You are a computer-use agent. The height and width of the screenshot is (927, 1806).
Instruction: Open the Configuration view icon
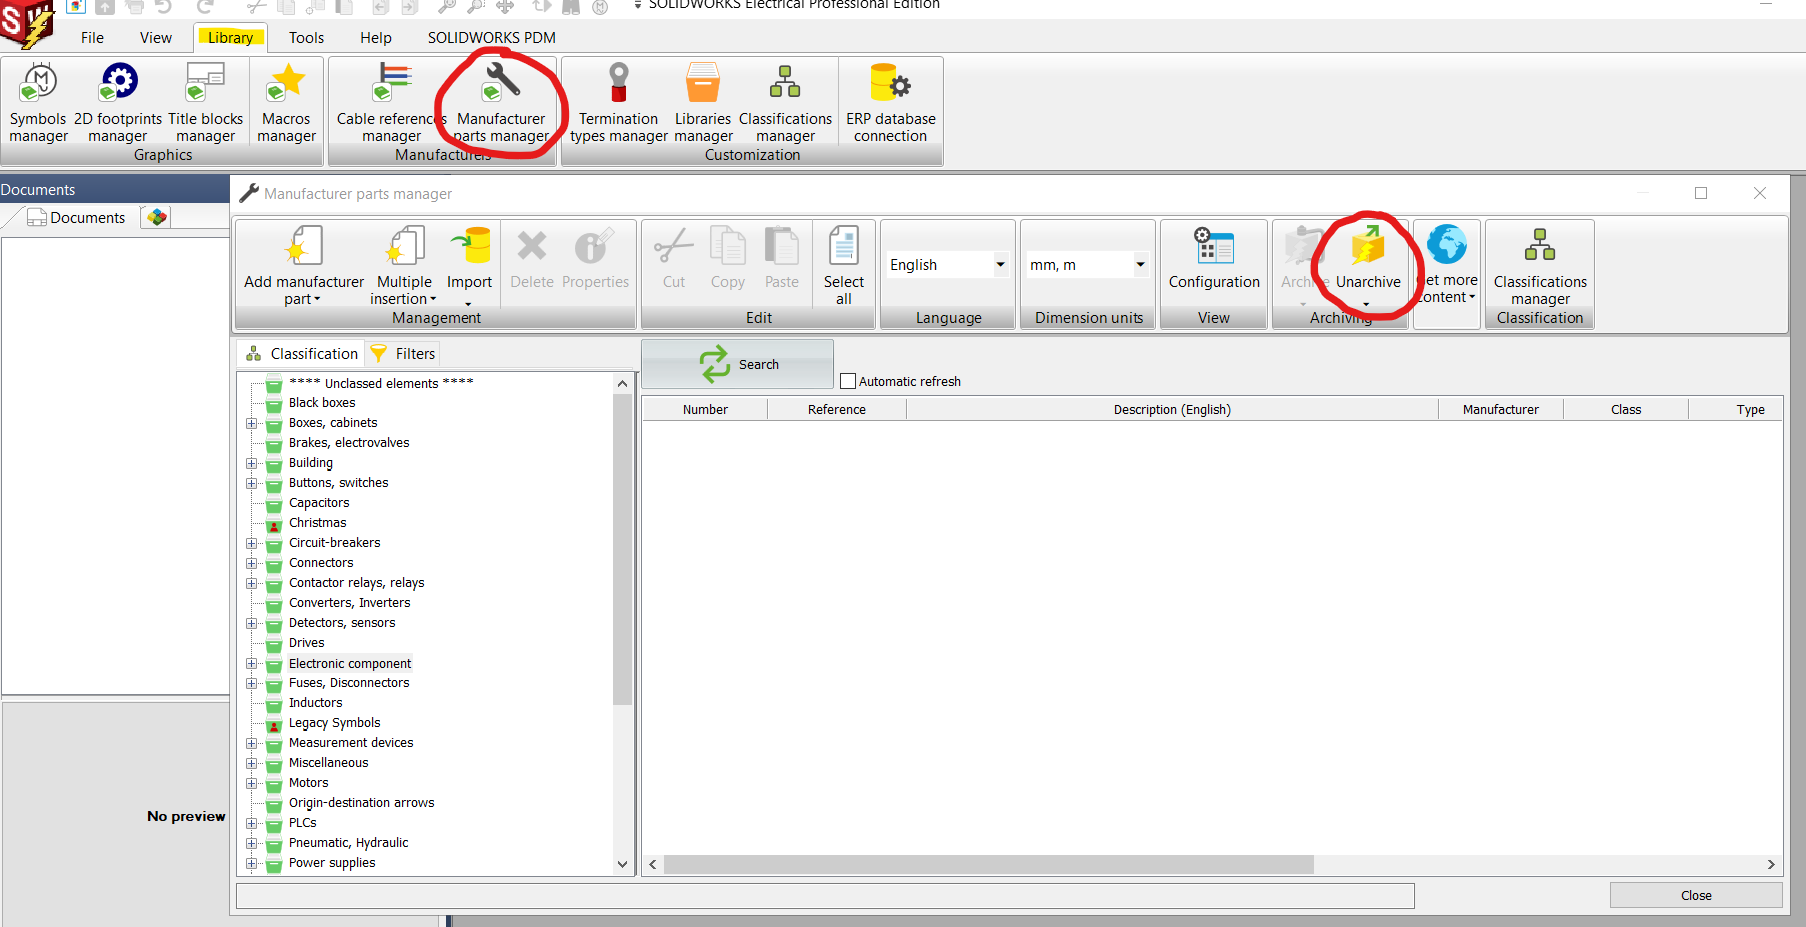(x=1214, y=260)
